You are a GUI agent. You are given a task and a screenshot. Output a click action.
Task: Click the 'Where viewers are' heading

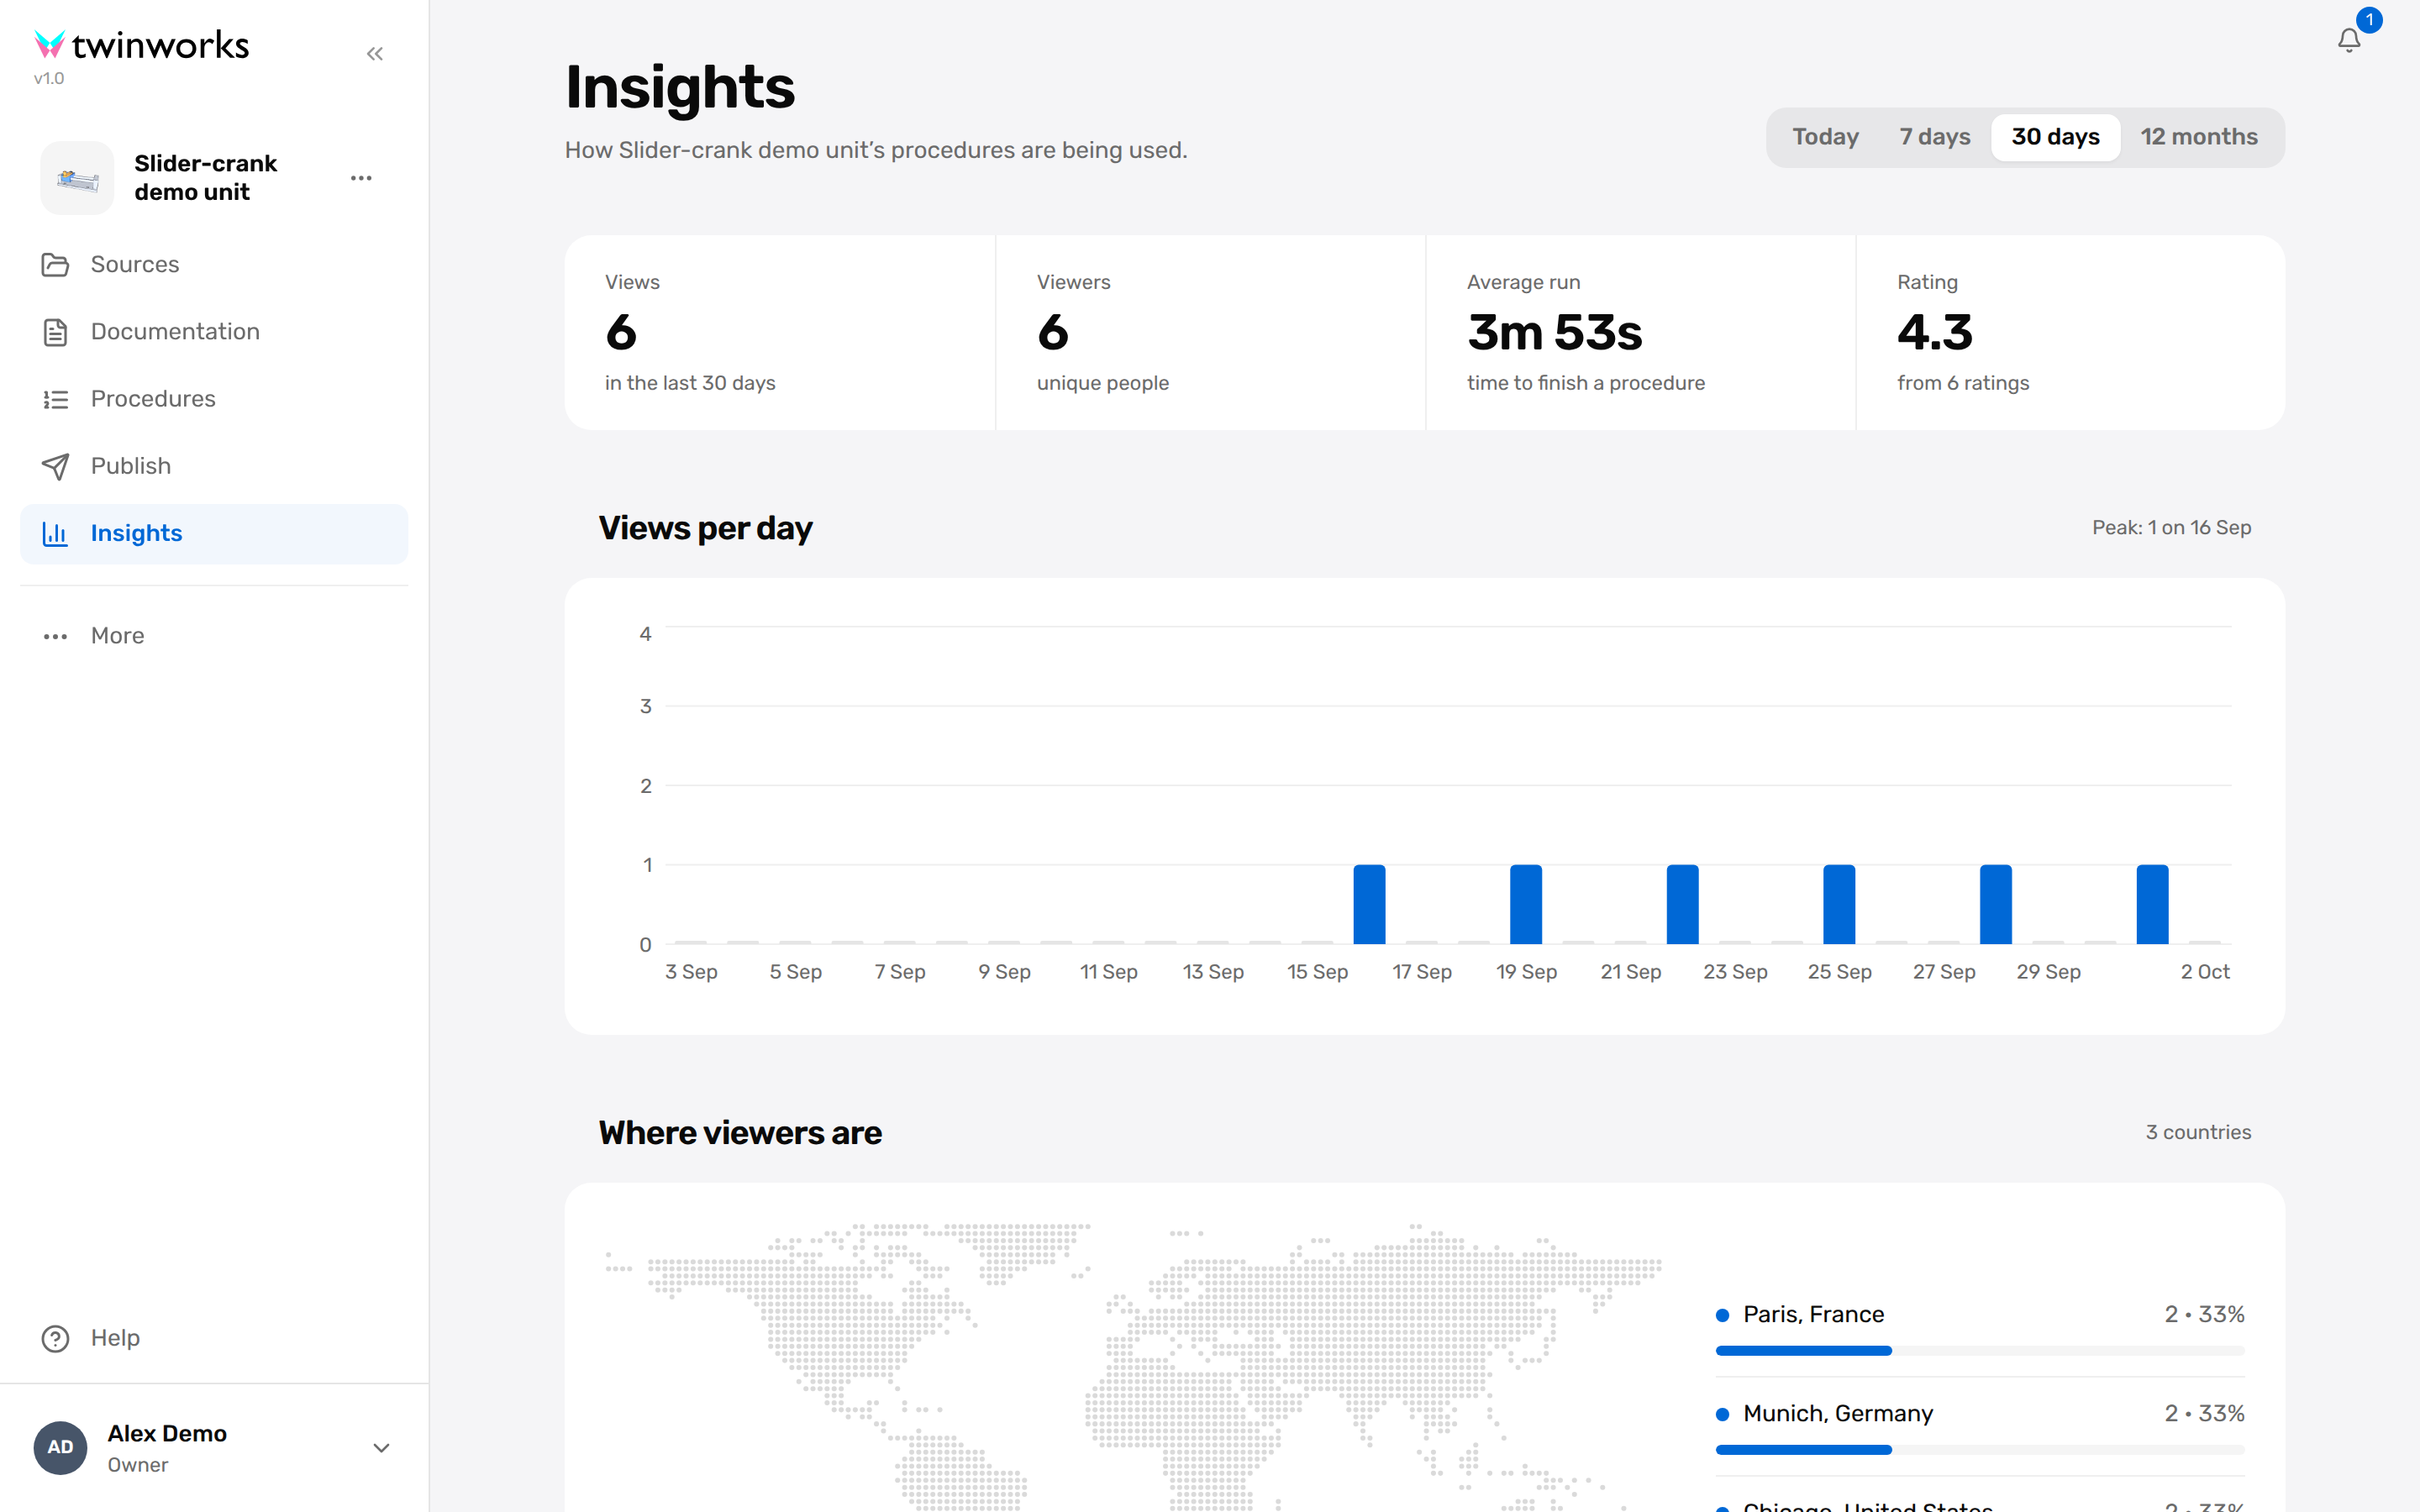pyautogui.click(x=740, y=1133)
